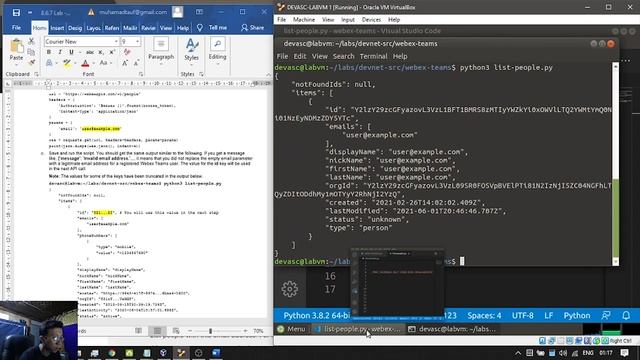Toggle Underline formatting in Word
The width and height of the screenshot is (640, 360).
(x=71, y=52)
